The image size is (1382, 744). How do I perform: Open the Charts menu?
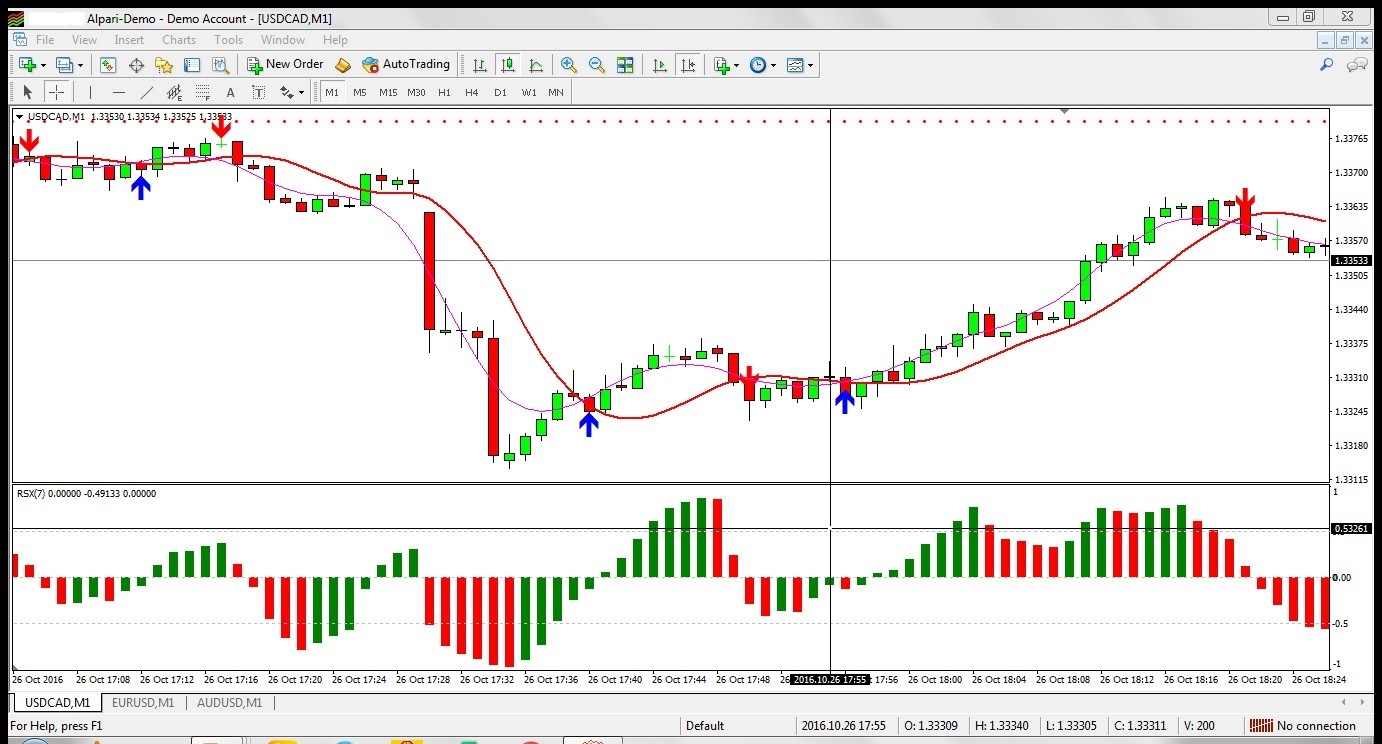click(x=179, y=40)
